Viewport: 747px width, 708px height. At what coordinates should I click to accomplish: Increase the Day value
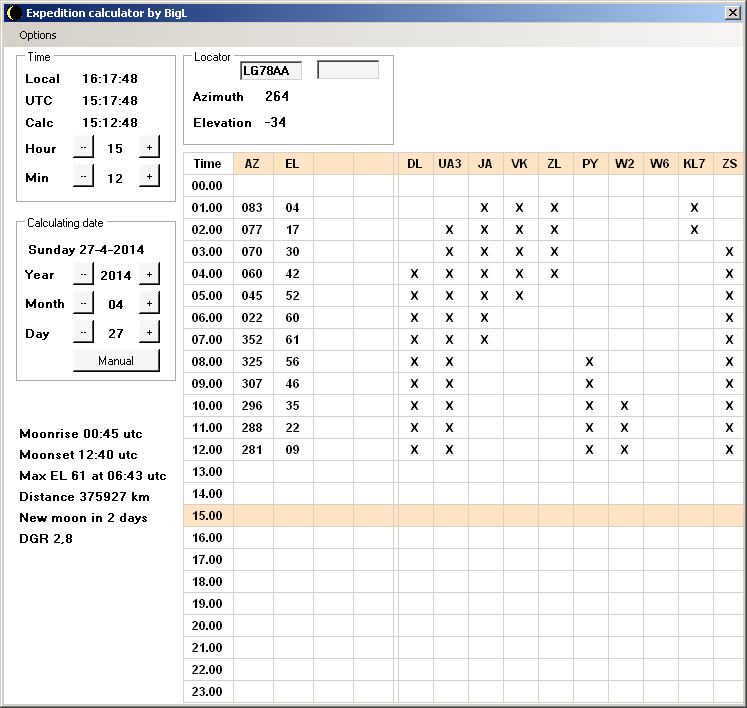149,333
